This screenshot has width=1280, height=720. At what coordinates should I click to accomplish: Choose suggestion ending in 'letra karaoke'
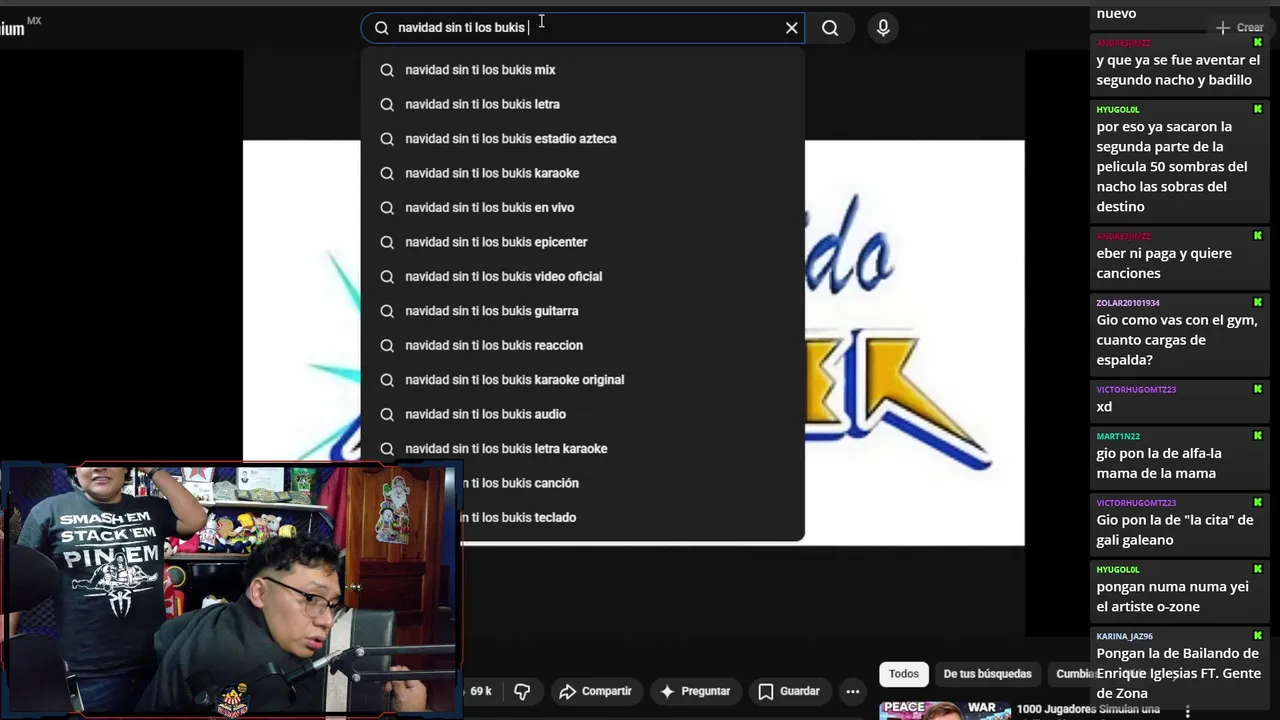pos(583,449)
